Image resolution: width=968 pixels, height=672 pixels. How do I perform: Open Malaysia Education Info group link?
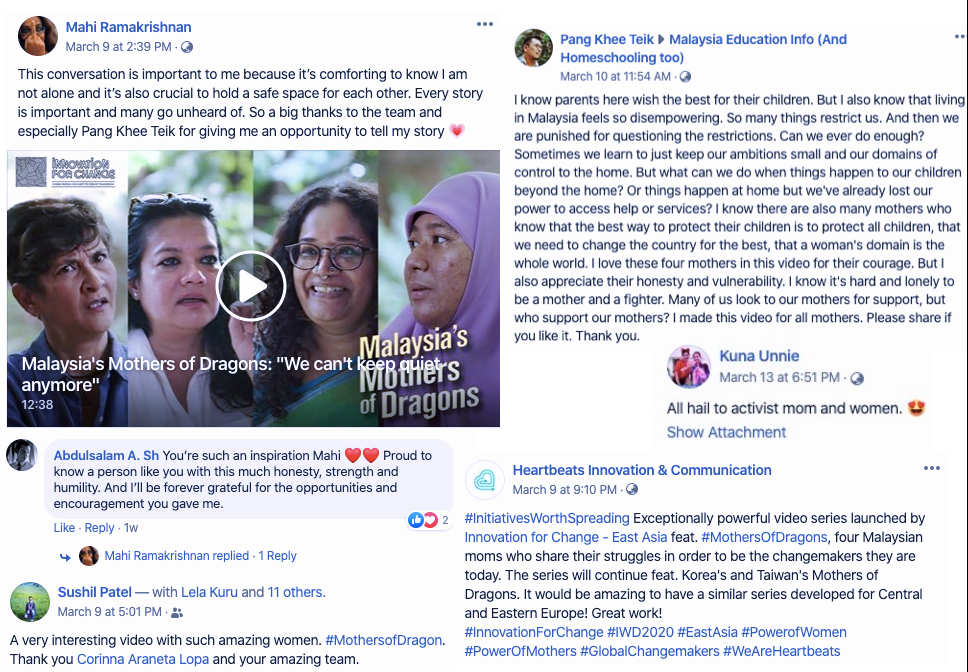(x=704, y=48)
